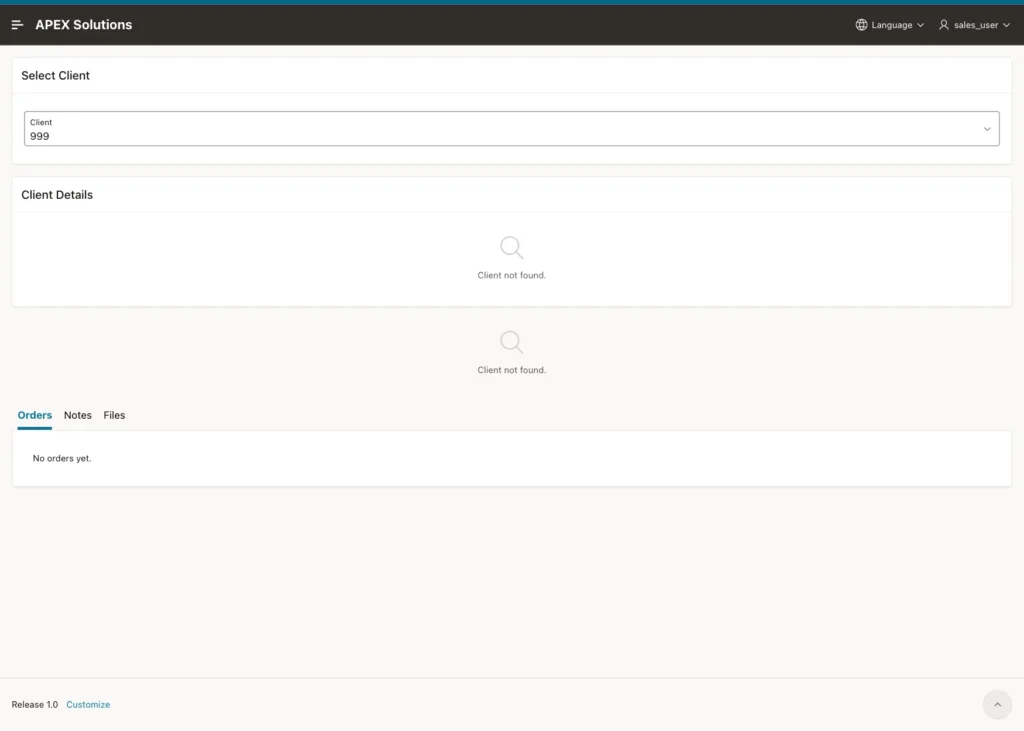Click the magnifier icon inside Client Details
Image resolution: width=1024 pixels, height=731 pixels.
tap(511, 248)
